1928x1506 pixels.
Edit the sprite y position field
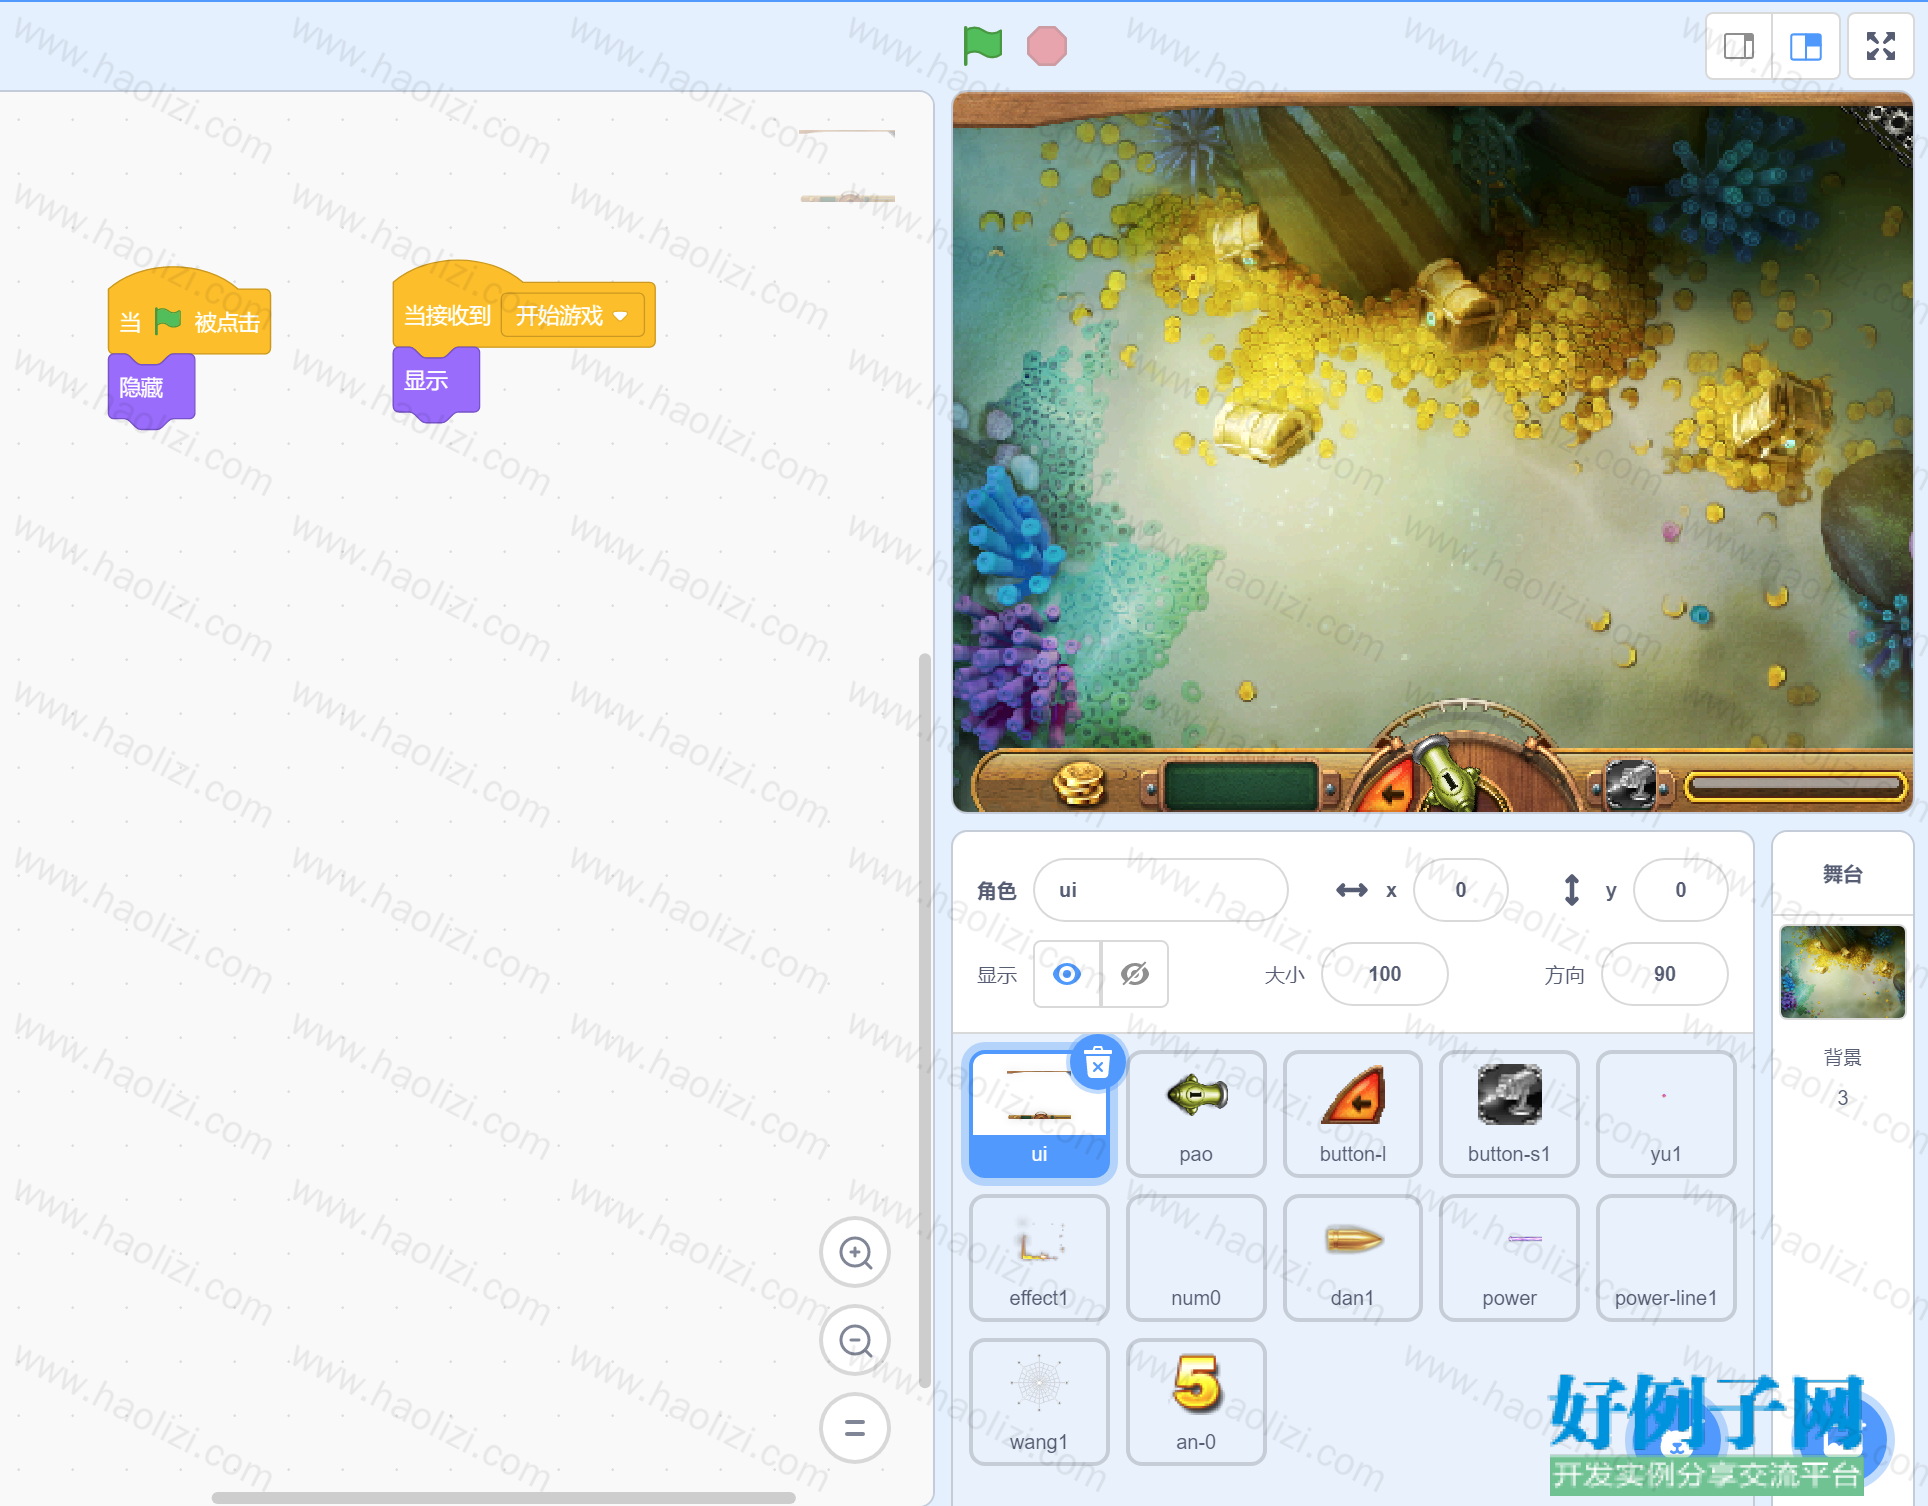[1680, 890]
